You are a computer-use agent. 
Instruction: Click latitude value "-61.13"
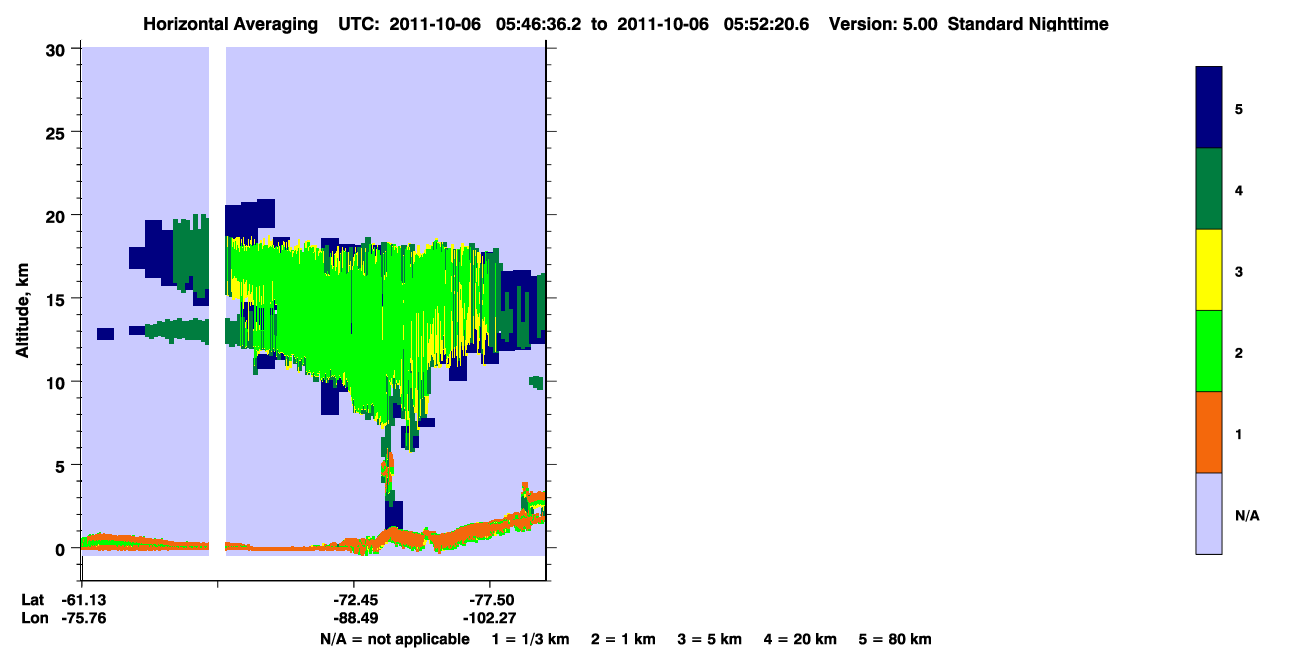pos(84,599)
